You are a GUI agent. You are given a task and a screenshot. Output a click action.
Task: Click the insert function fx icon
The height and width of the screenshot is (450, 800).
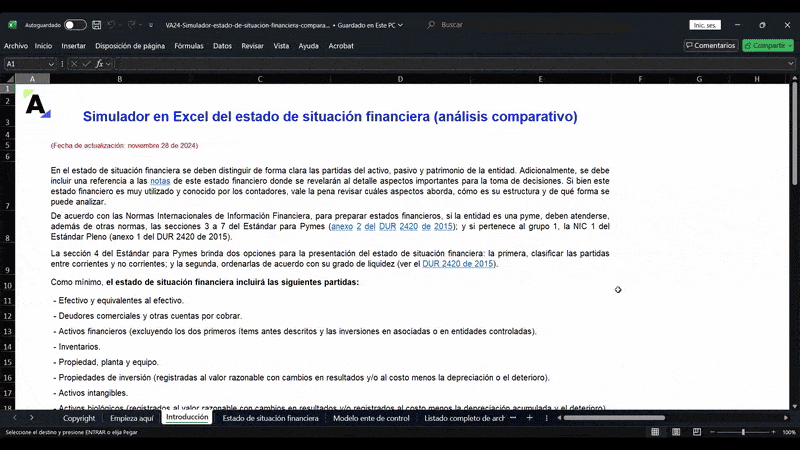click(x=99, y=63)
